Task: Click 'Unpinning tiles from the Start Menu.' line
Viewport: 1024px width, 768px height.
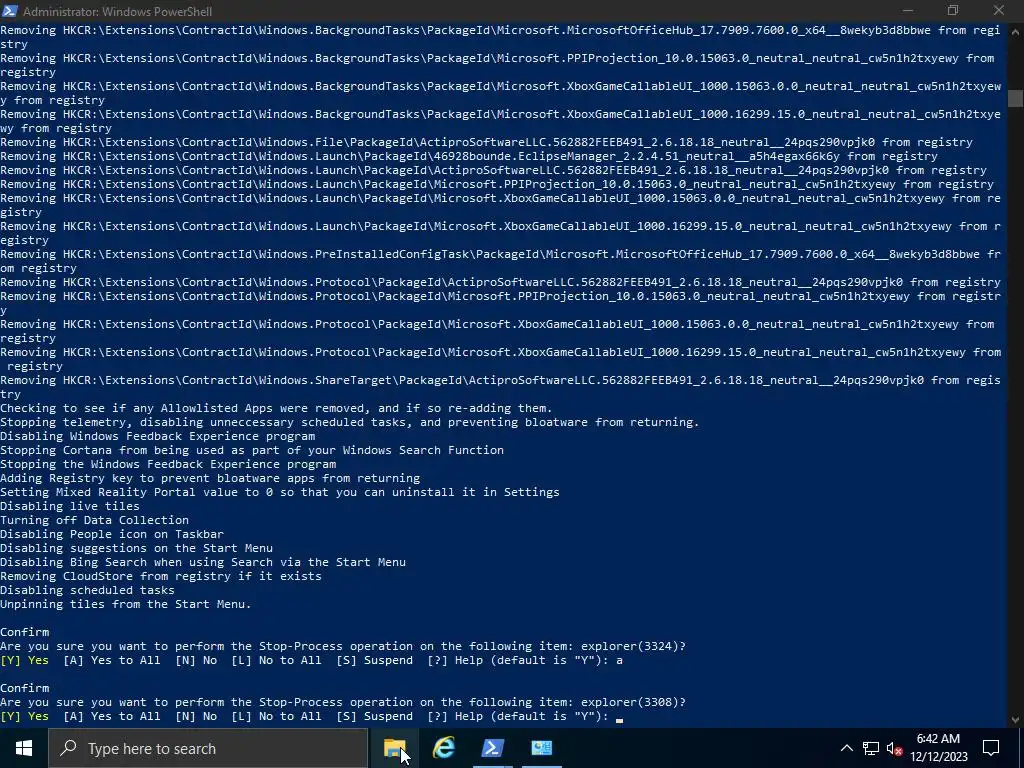Action: click(125, 604)
